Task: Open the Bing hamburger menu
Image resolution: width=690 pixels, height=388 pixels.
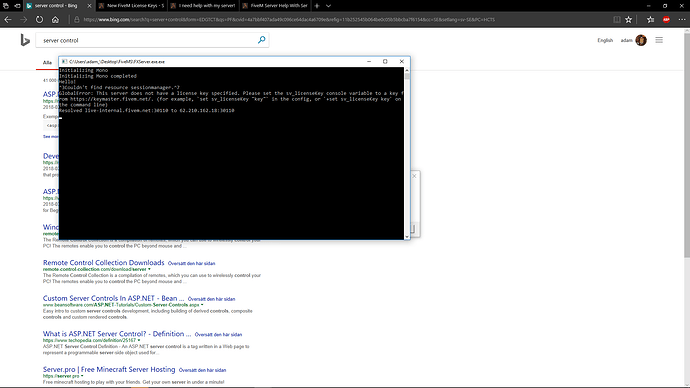Action: (x=659, y=40)
